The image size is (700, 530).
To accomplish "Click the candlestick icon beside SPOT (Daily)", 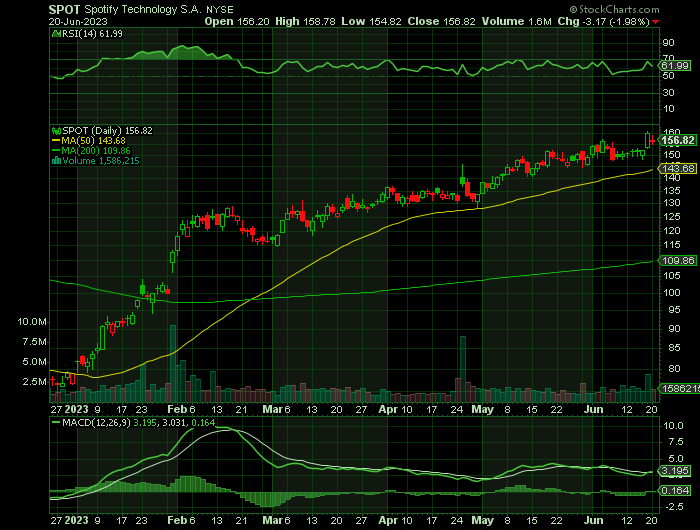I will tap(56, 131).
